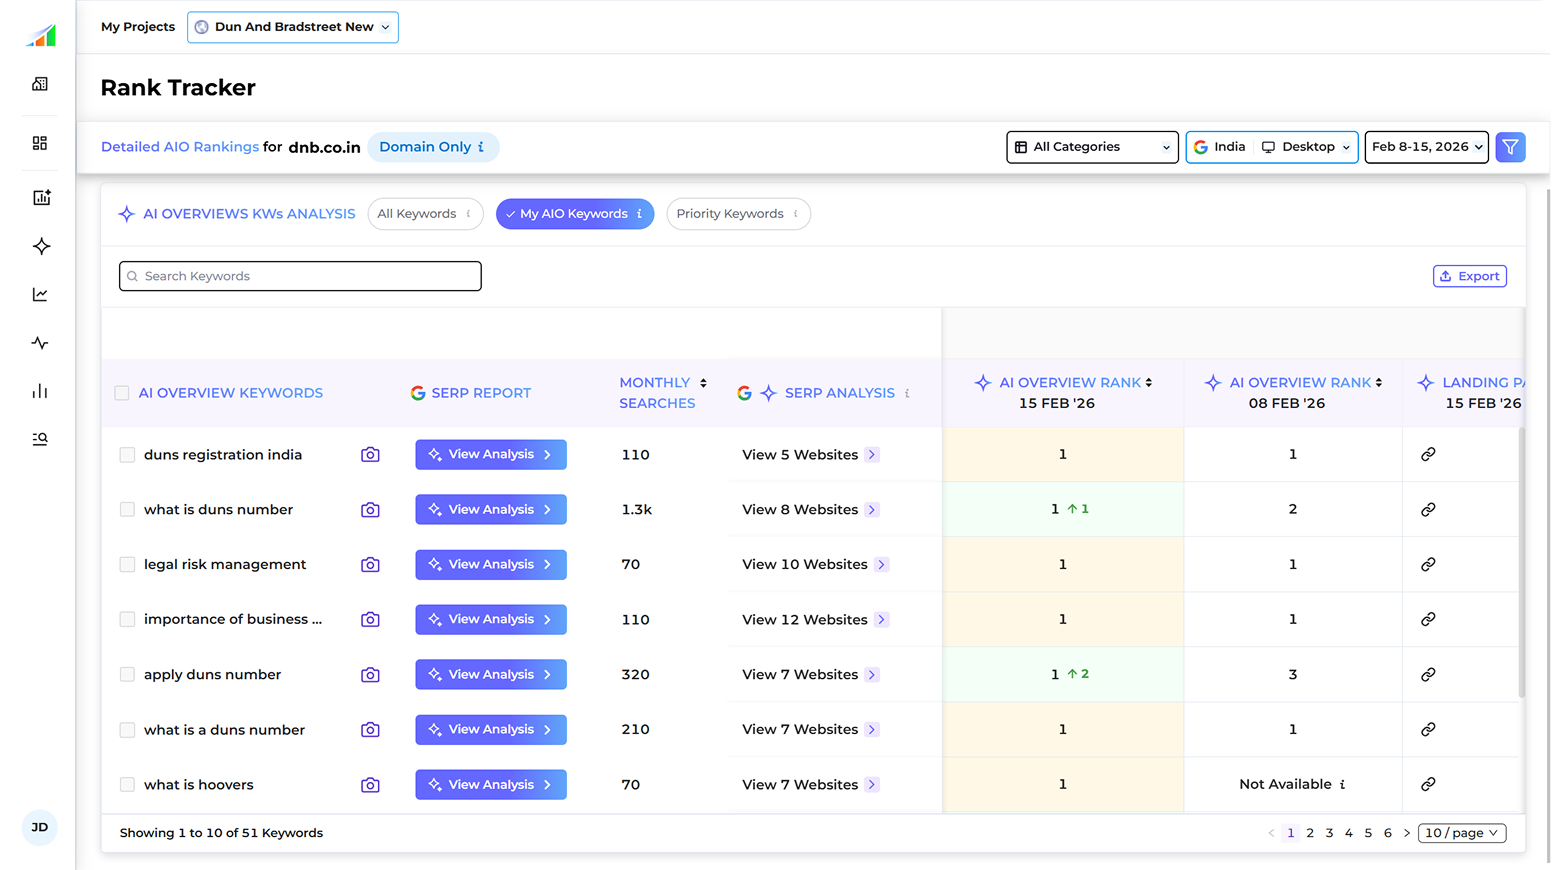Check the box for what is duns number

(x=127, y=510)
